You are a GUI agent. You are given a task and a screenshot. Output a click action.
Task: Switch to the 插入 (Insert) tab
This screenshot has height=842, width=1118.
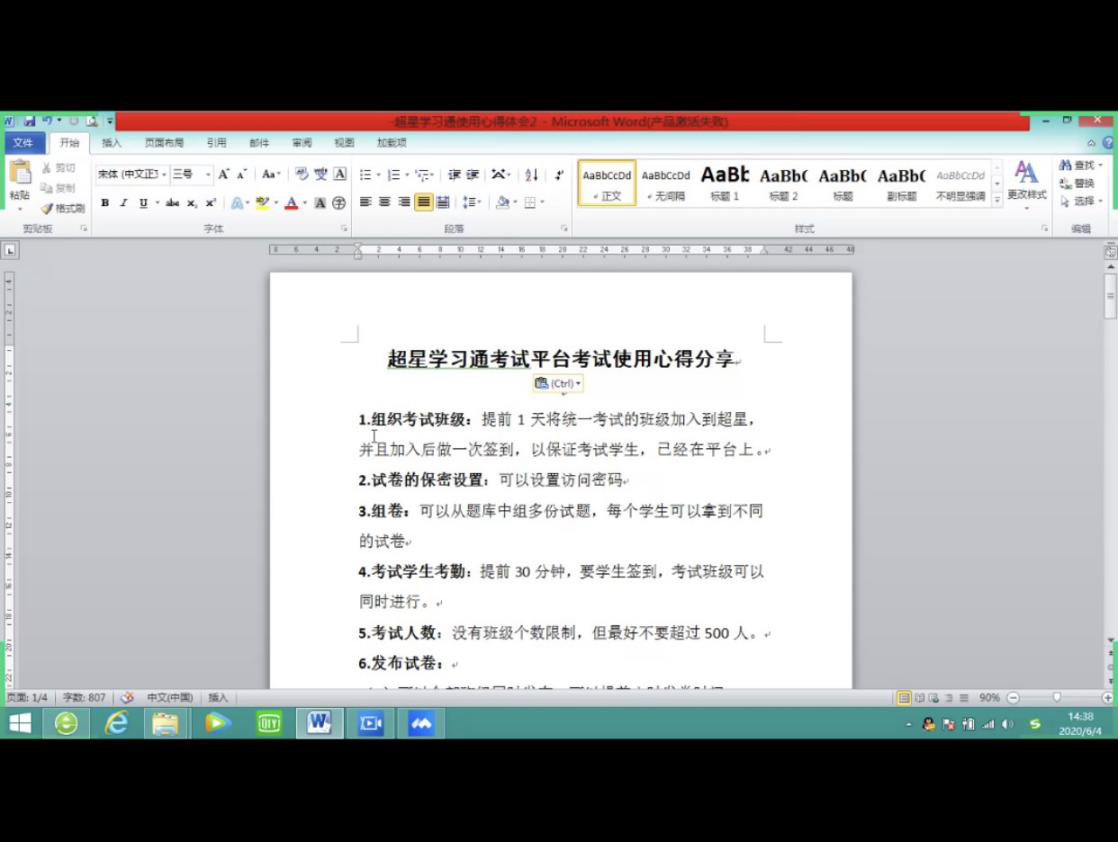tap(111, 143)
